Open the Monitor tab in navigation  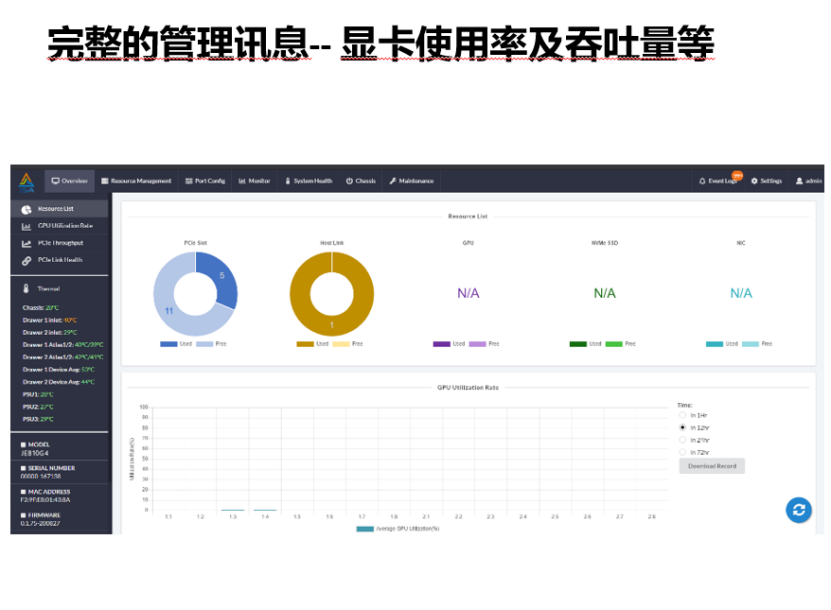pos(254,181)
